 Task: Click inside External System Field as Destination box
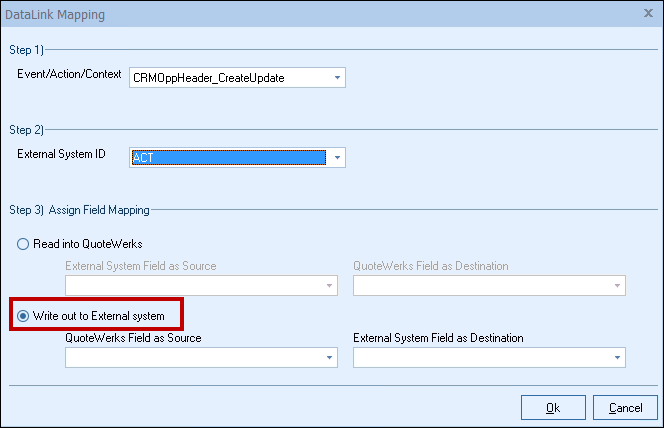coord(481,357)
